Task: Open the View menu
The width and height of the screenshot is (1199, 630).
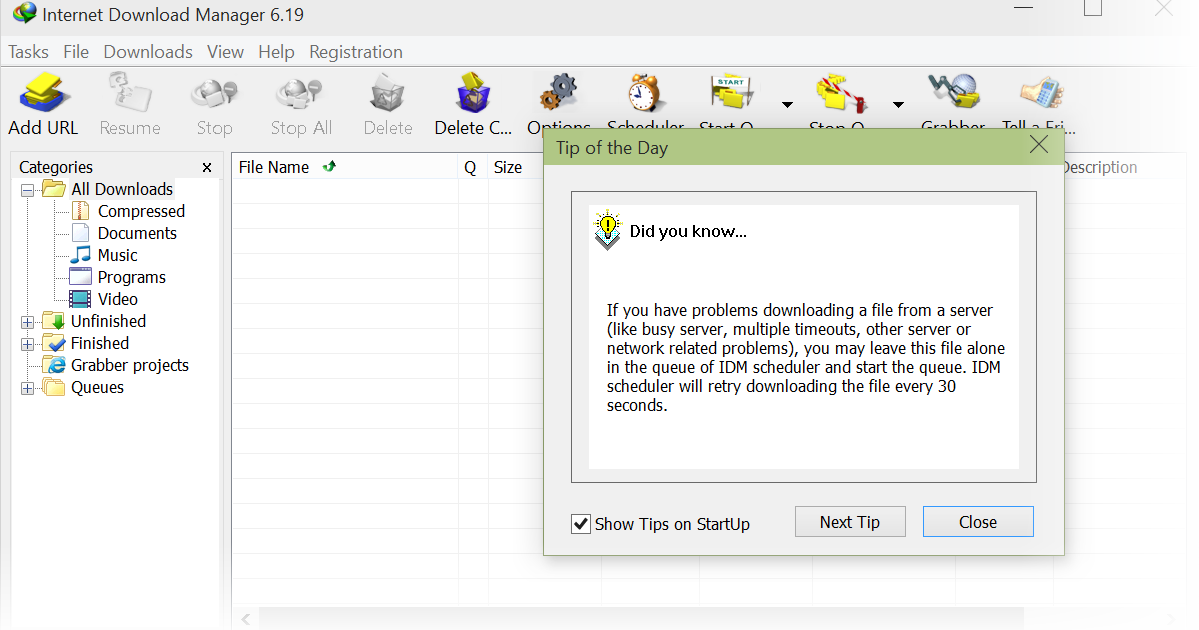Action: pyautogui.click(x=226, y=52)
